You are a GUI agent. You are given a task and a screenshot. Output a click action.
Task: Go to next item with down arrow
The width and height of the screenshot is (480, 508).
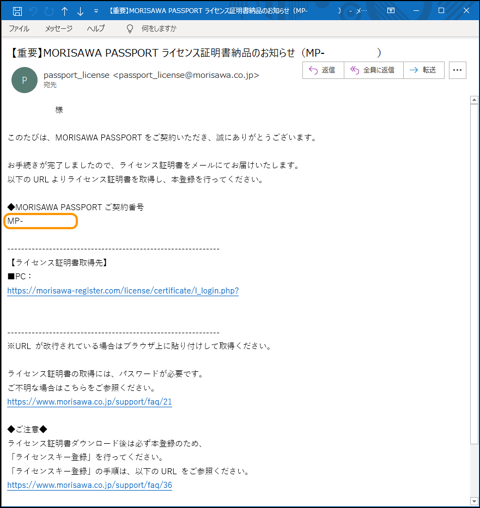tap(80, 11)
